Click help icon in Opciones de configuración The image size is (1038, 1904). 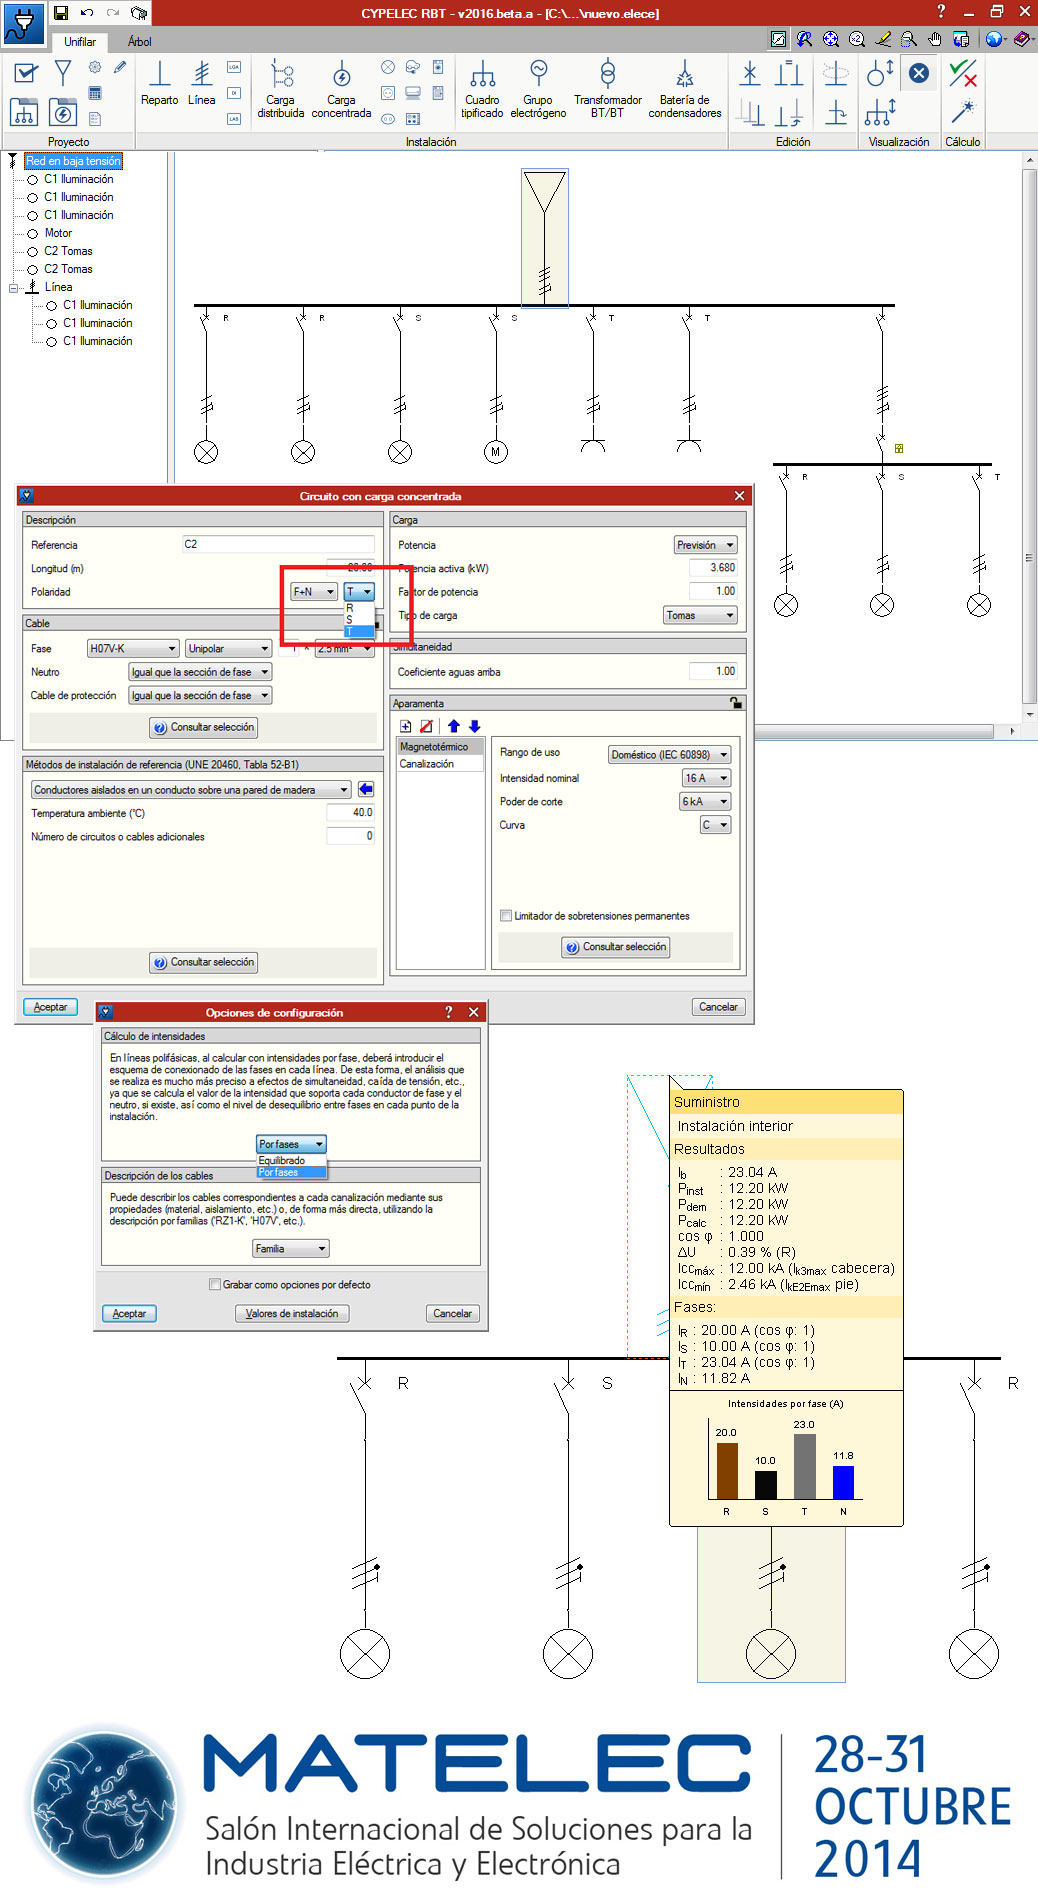tap(448, 1012)
